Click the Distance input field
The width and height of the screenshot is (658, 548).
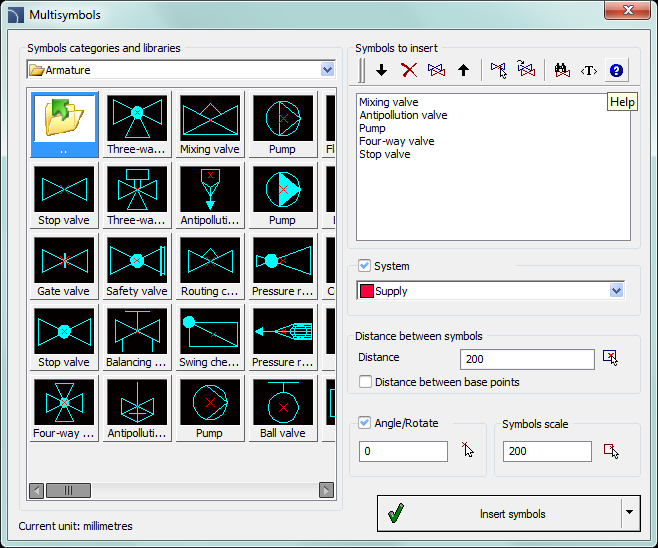pos(527,358)
